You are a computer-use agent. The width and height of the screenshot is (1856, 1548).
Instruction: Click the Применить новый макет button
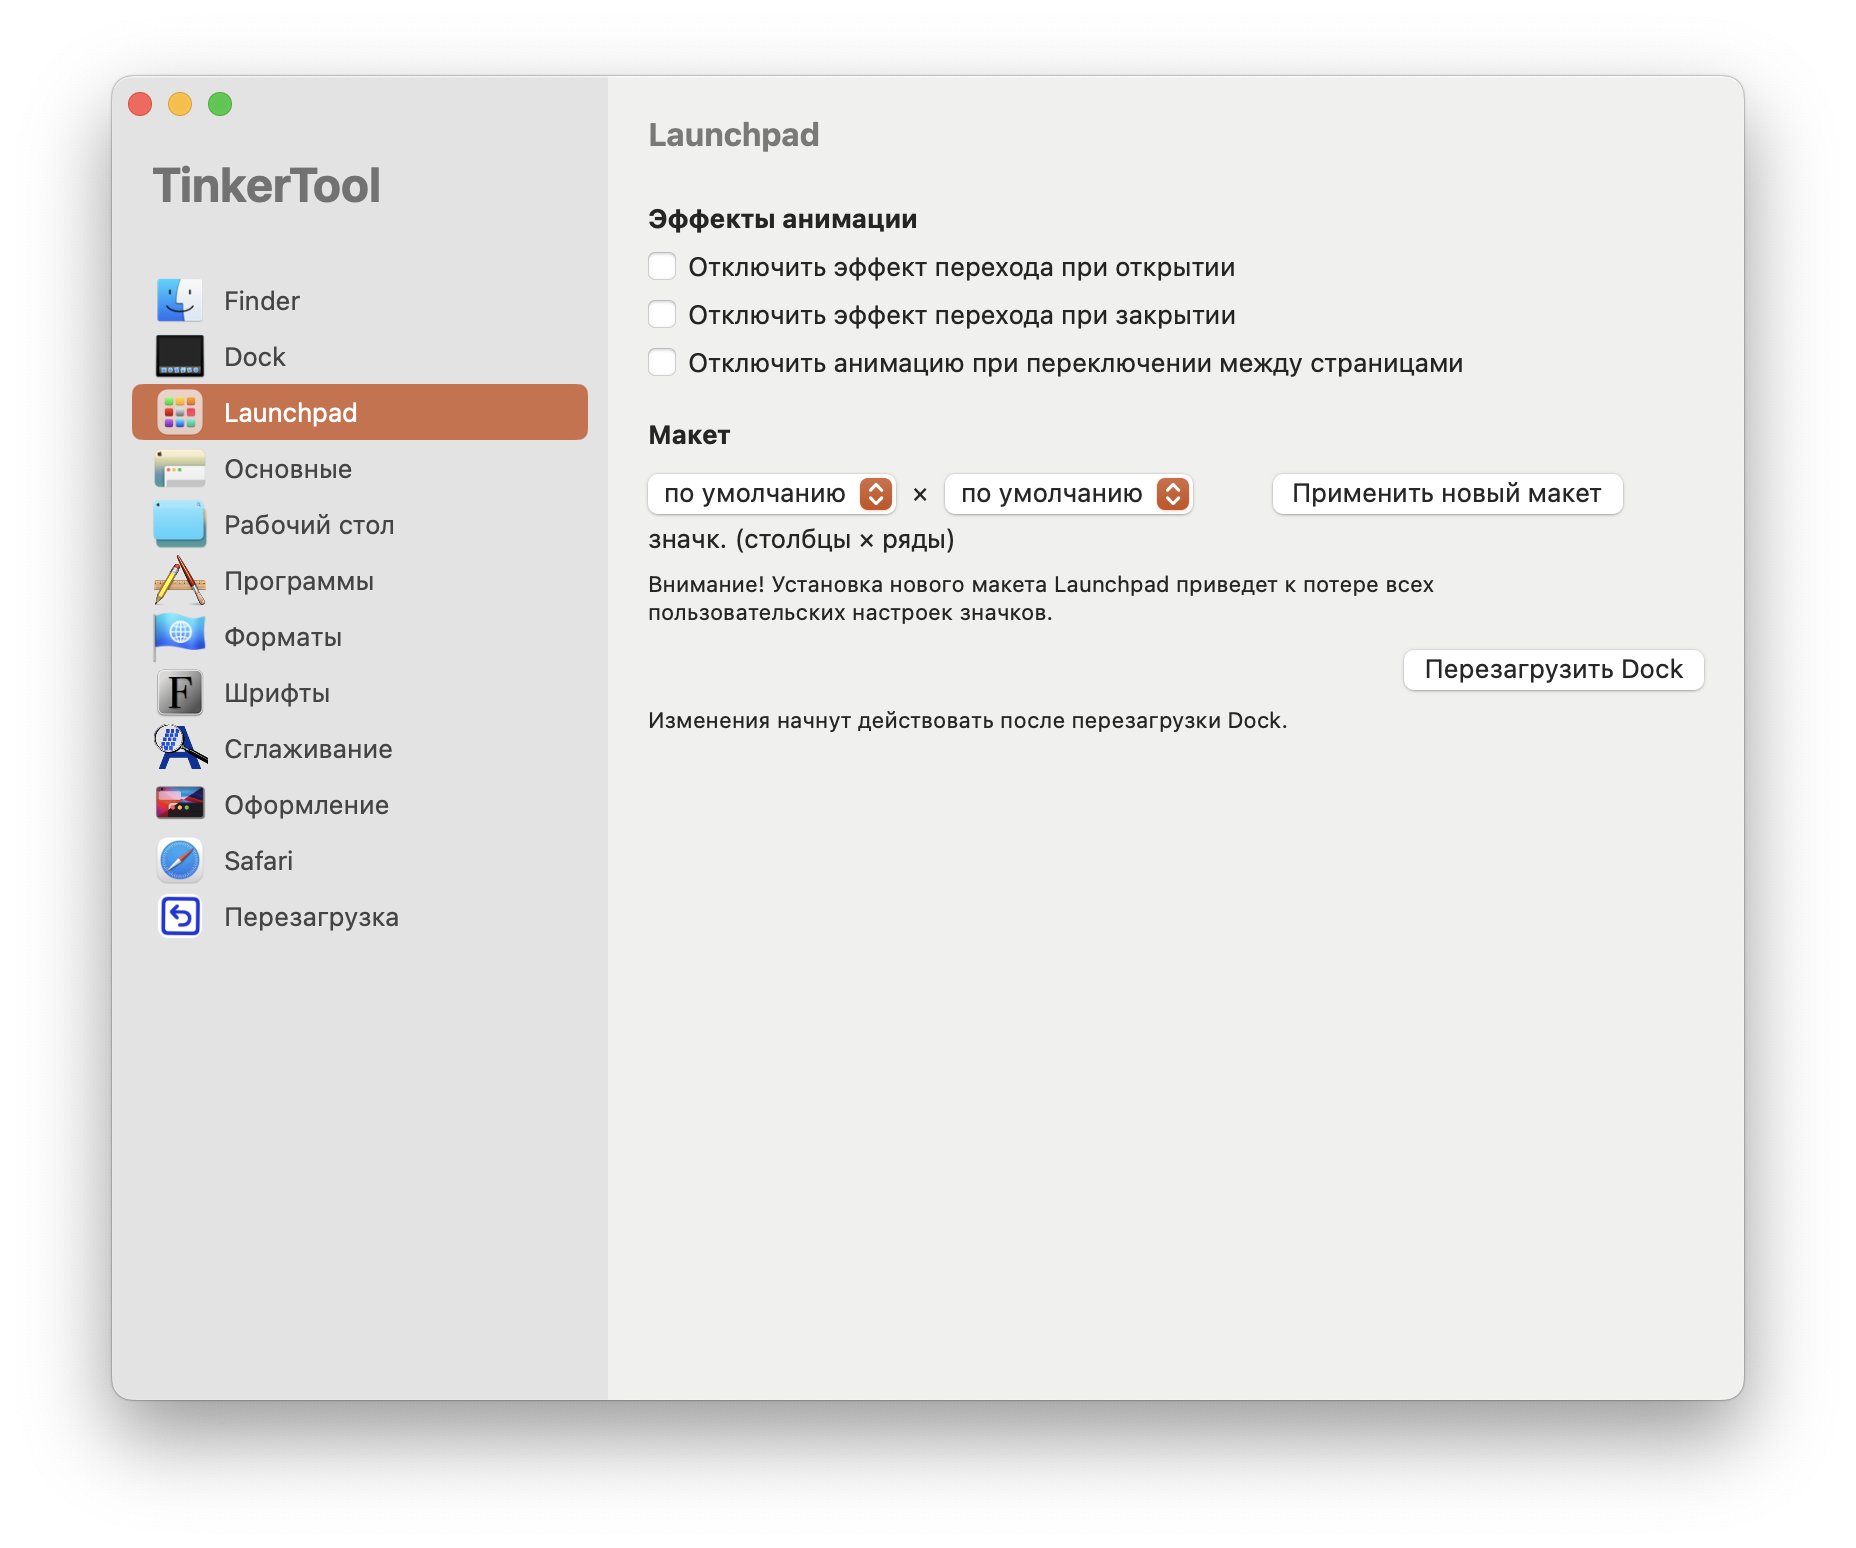(x=1447, y=494)
